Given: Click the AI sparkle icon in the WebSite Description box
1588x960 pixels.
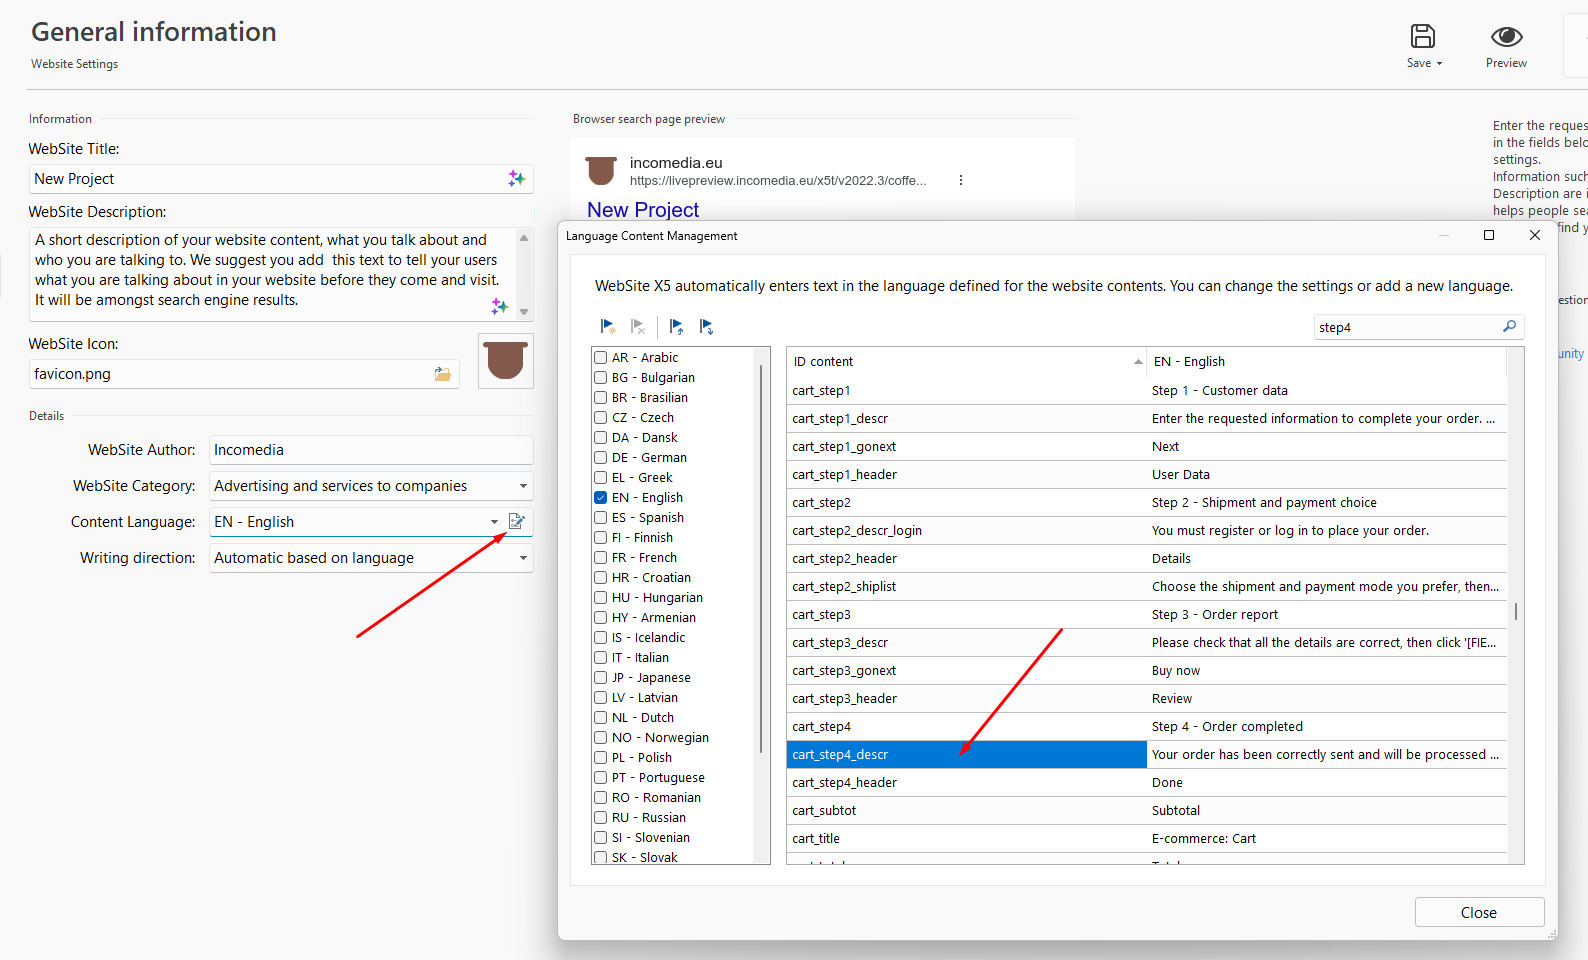Looking at the screenshot, I should click(499, 305).
